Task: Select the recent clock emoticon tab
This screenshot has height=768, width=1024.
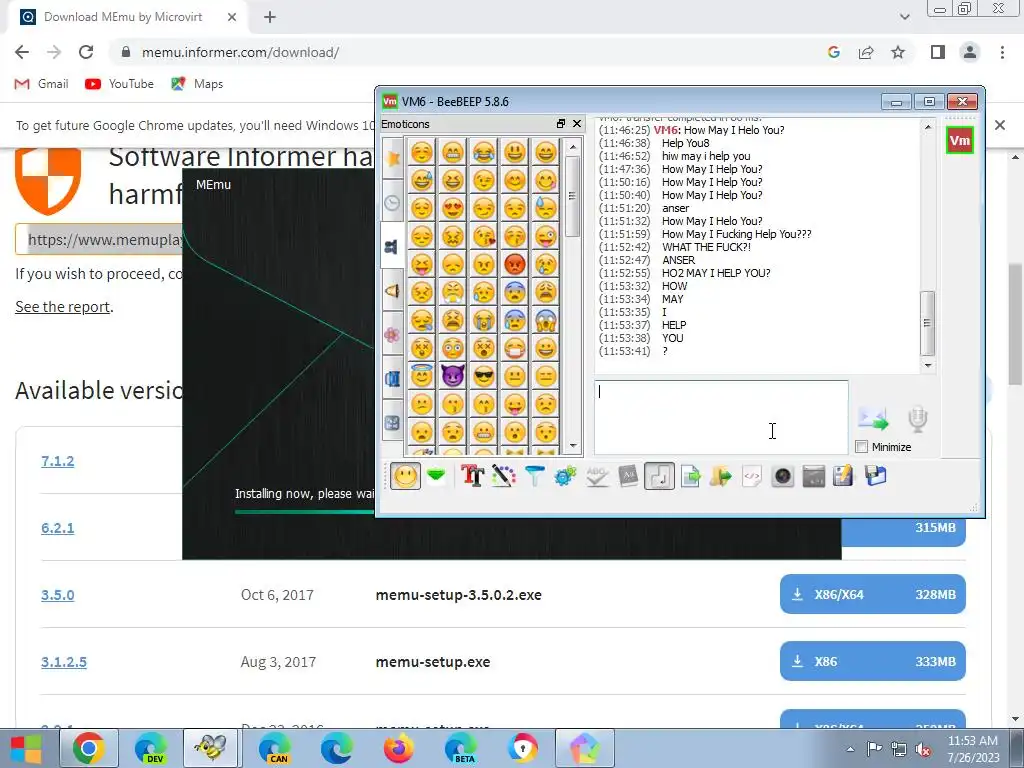Action: pyautogui.click(x=392, y=203)
